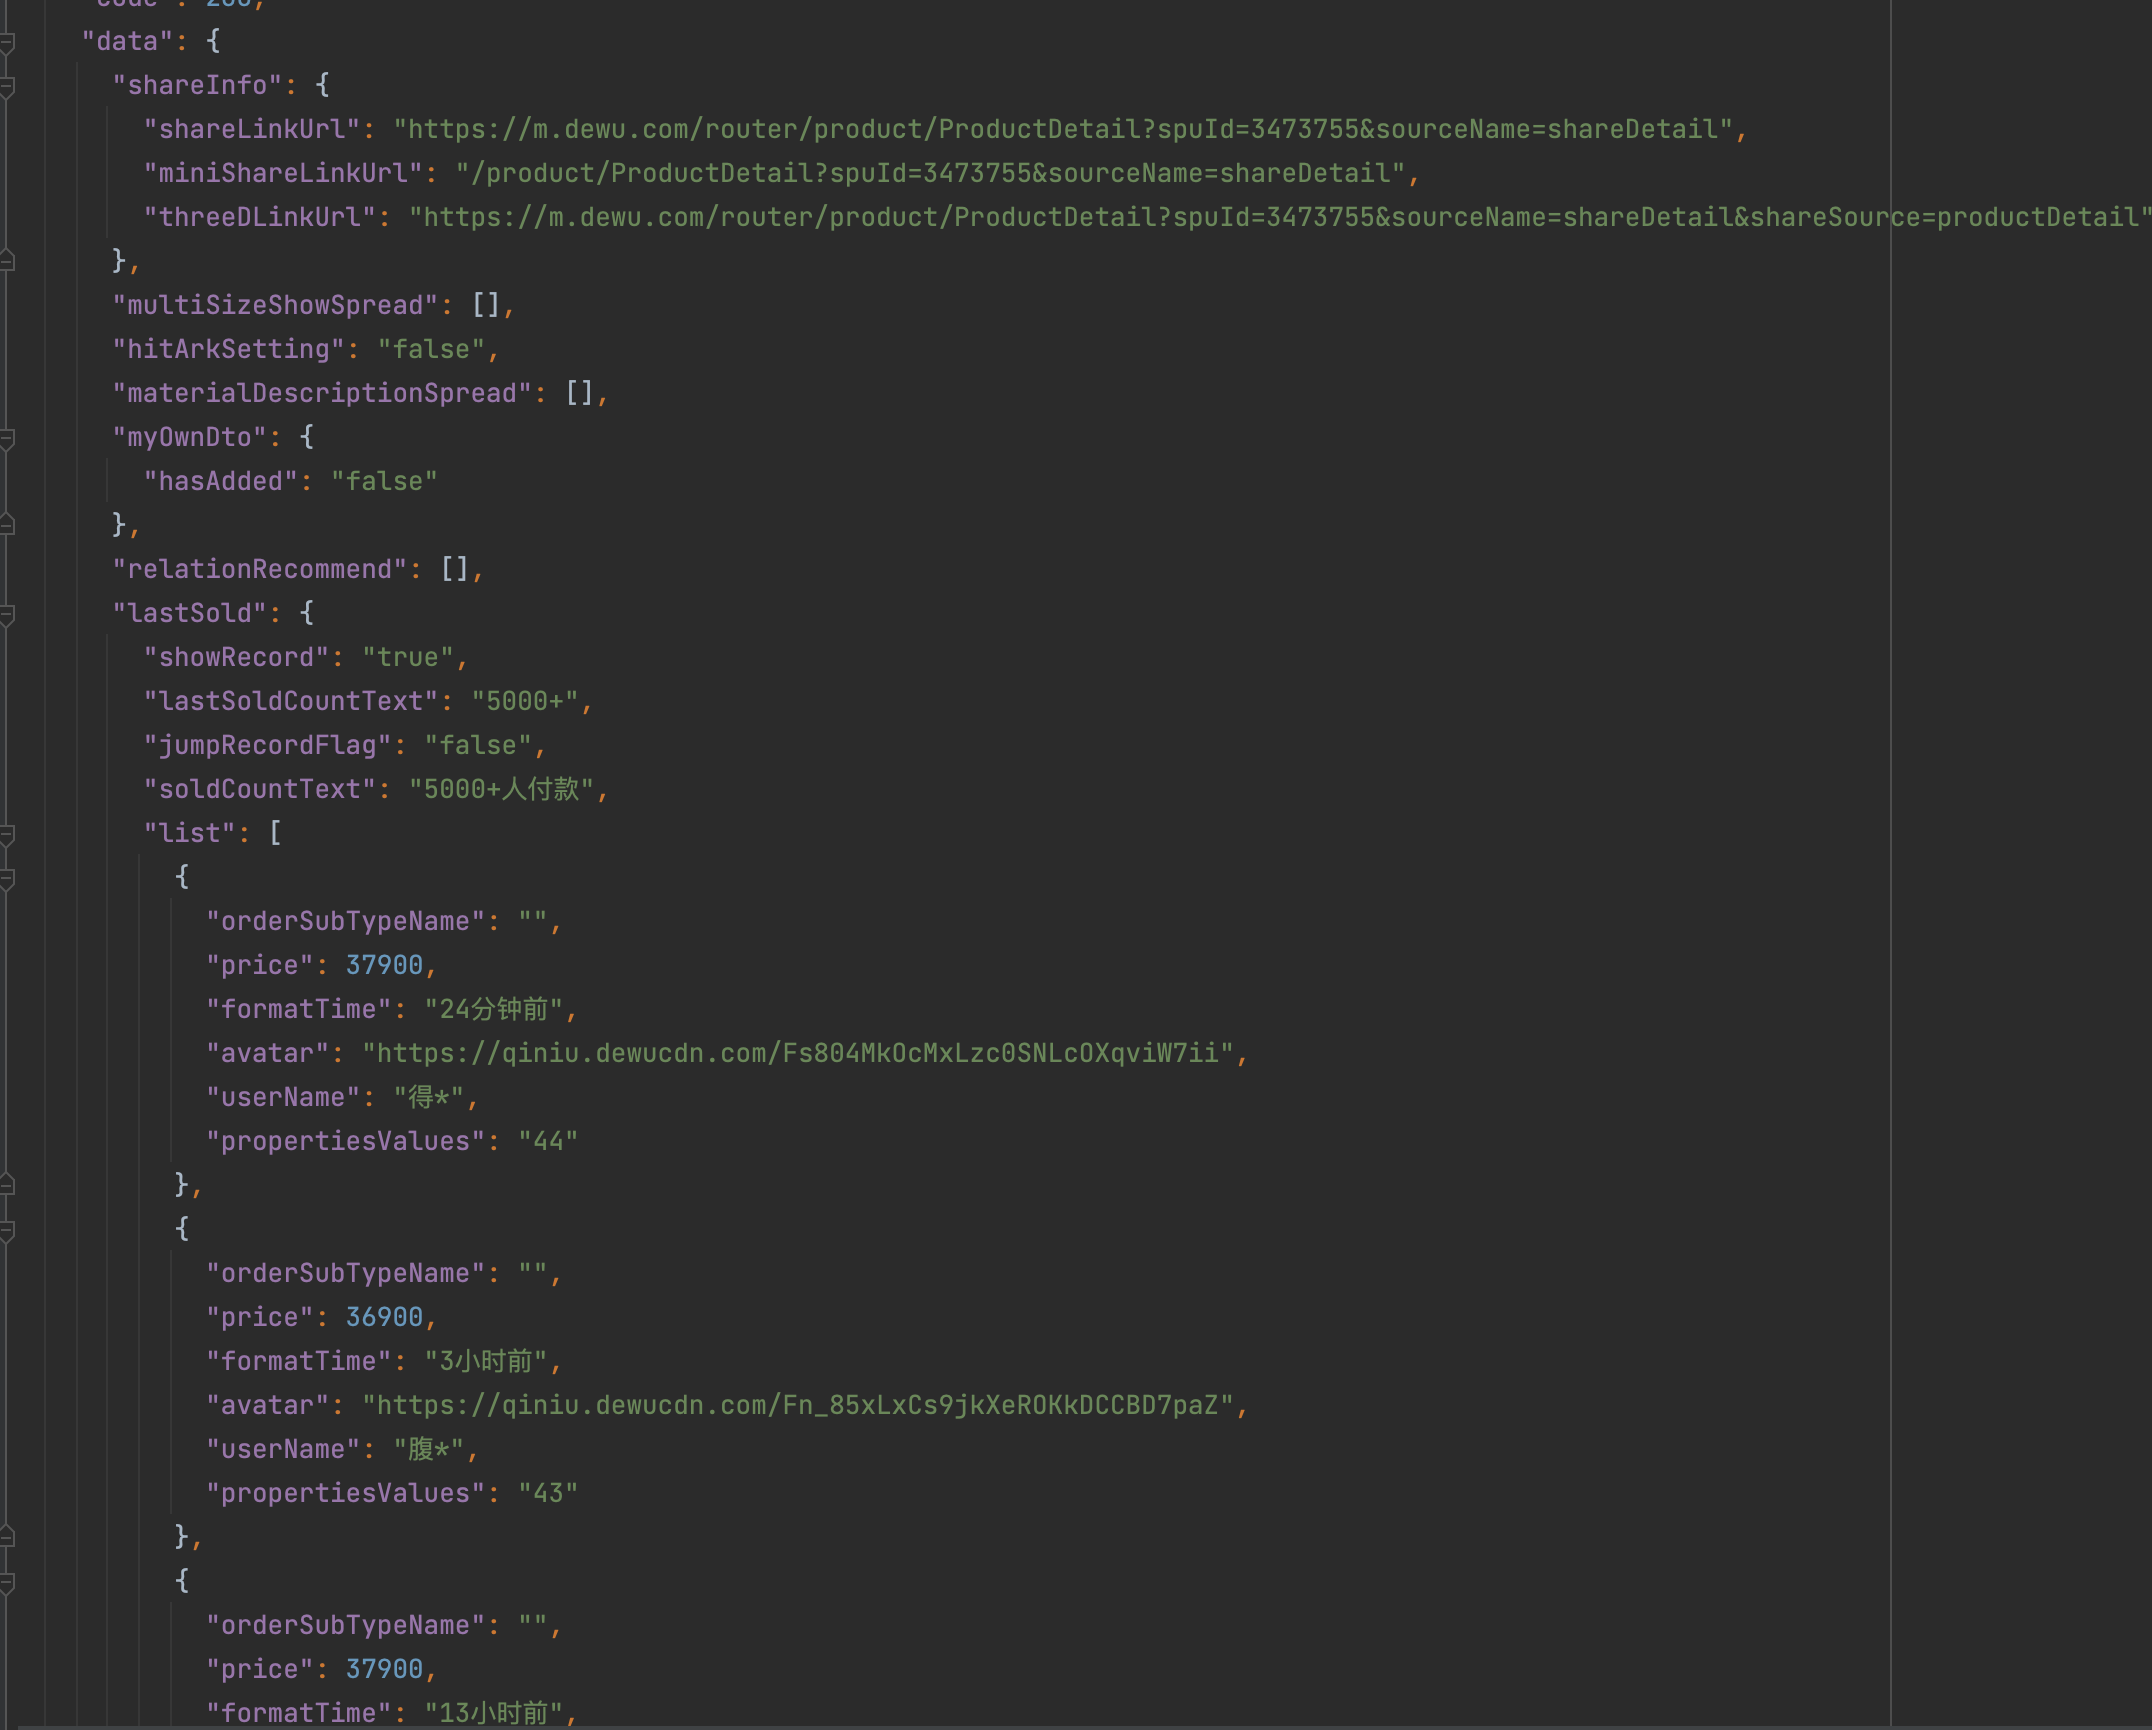This screenshot has width=2152, height=1730.
Task: Collapse the "data" object fold marker
Action: [7, 42]
